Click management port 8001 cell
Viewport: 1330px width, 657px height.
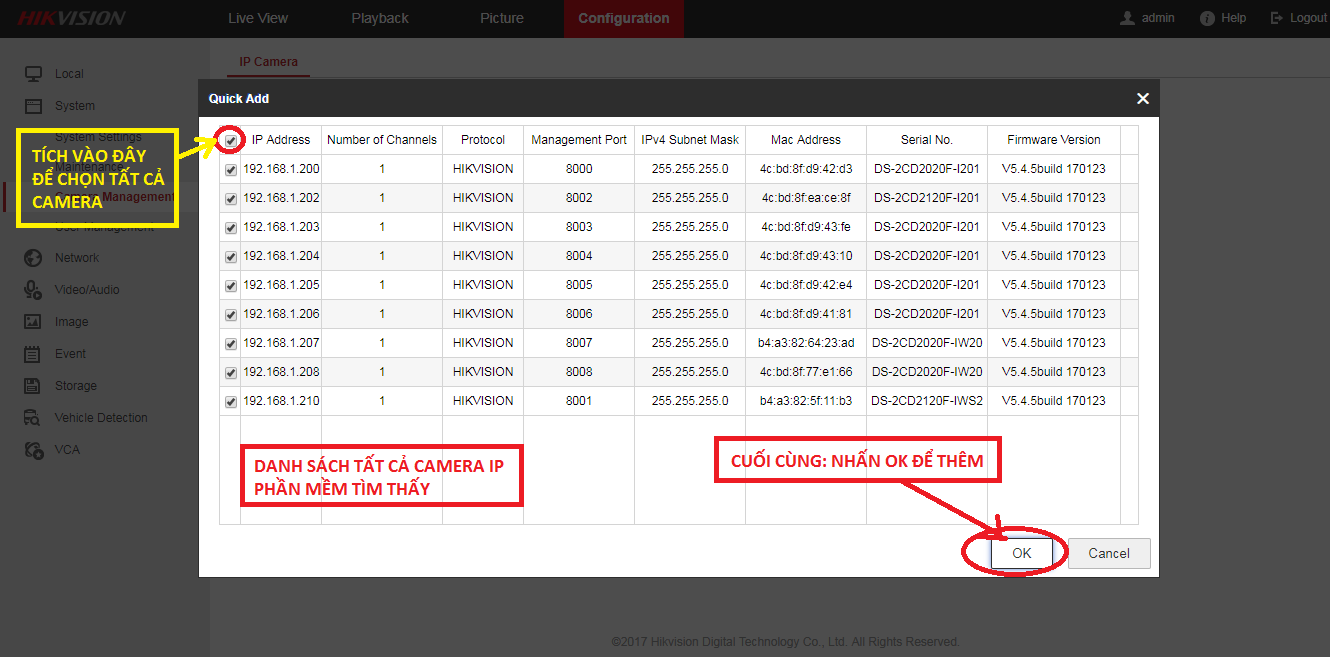[579, 401]
